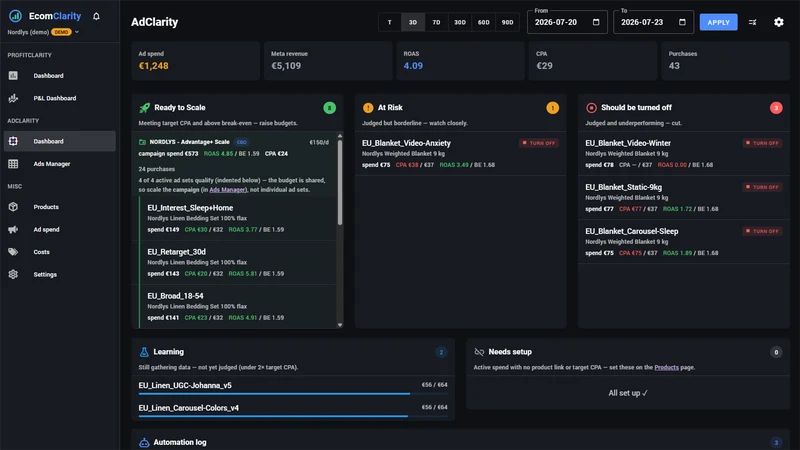Open notifications bell icon

(x=96, y=16)
